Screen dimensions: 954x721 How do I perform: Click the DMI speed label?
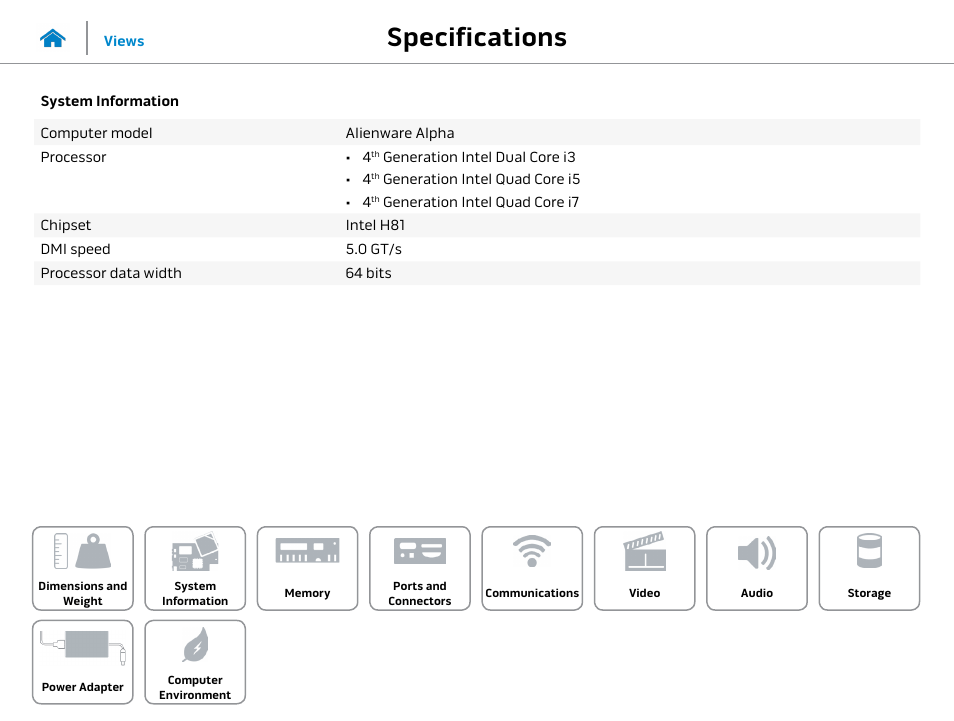pyautogui.click(x=75, y=249)
